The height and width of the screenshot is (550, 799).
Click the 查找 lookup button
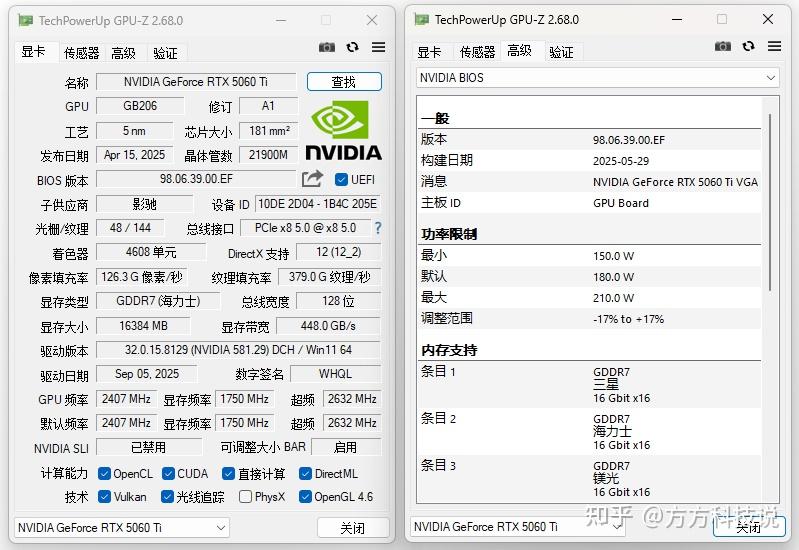tap(344, 82)
